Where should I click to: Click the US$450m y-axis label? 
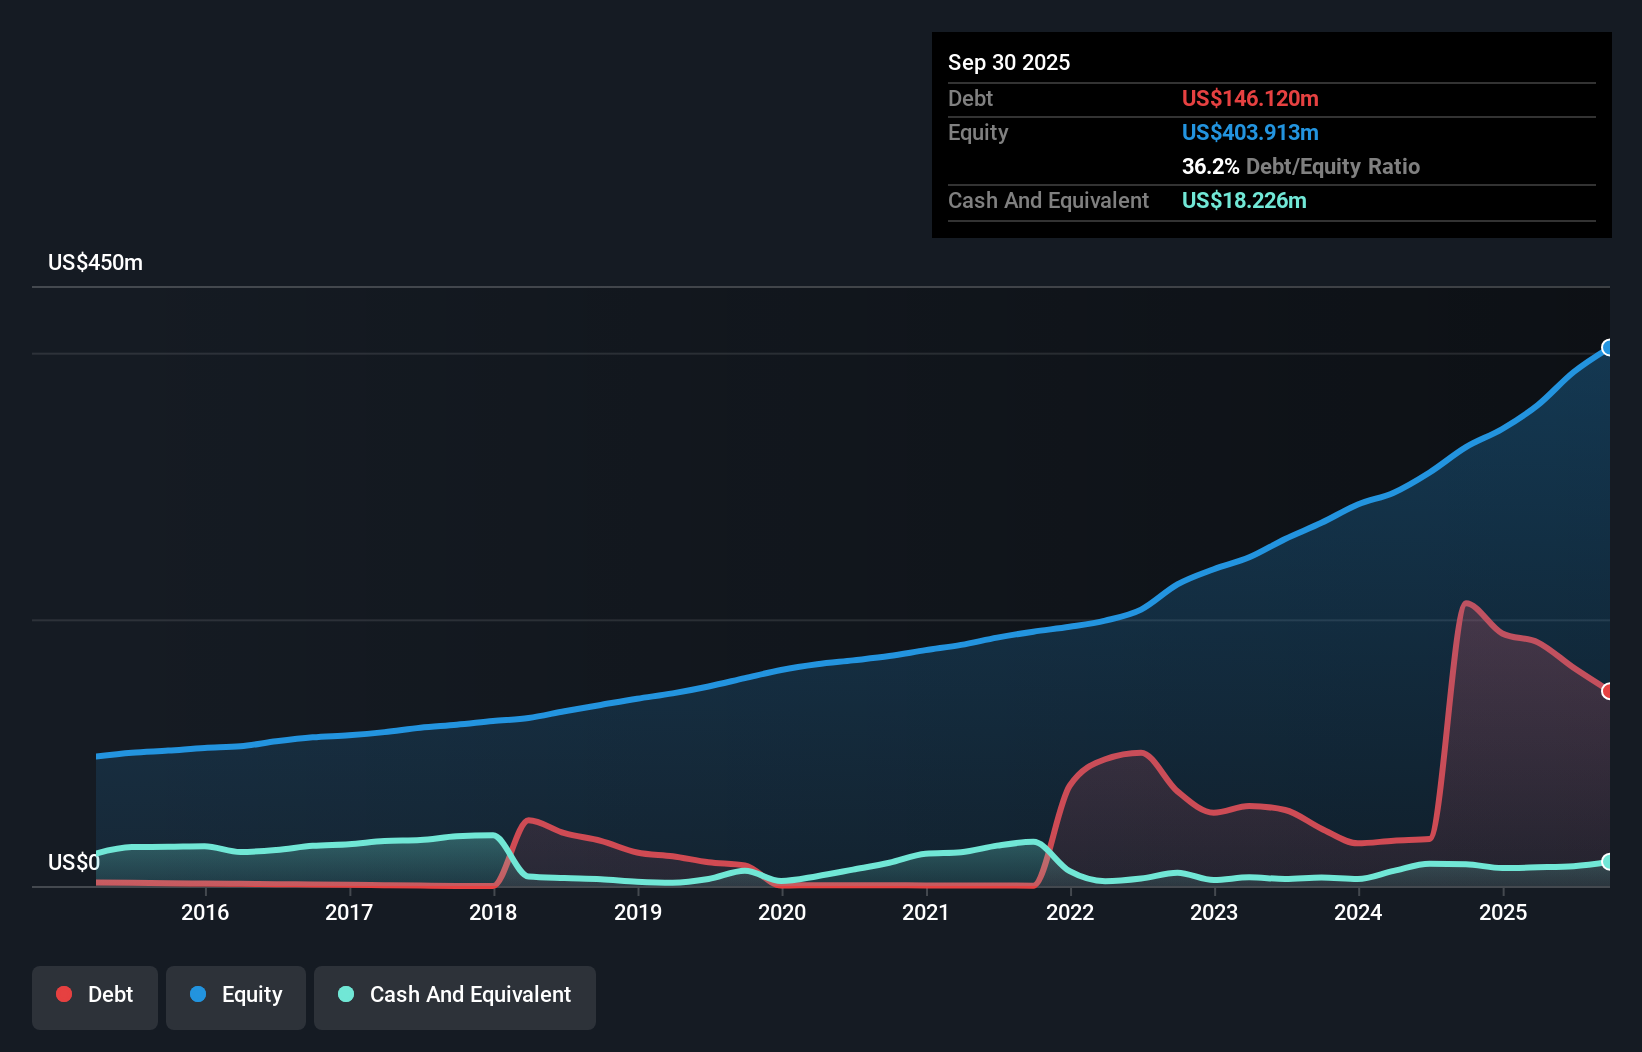pyautogui.click(x=96, y=263)
